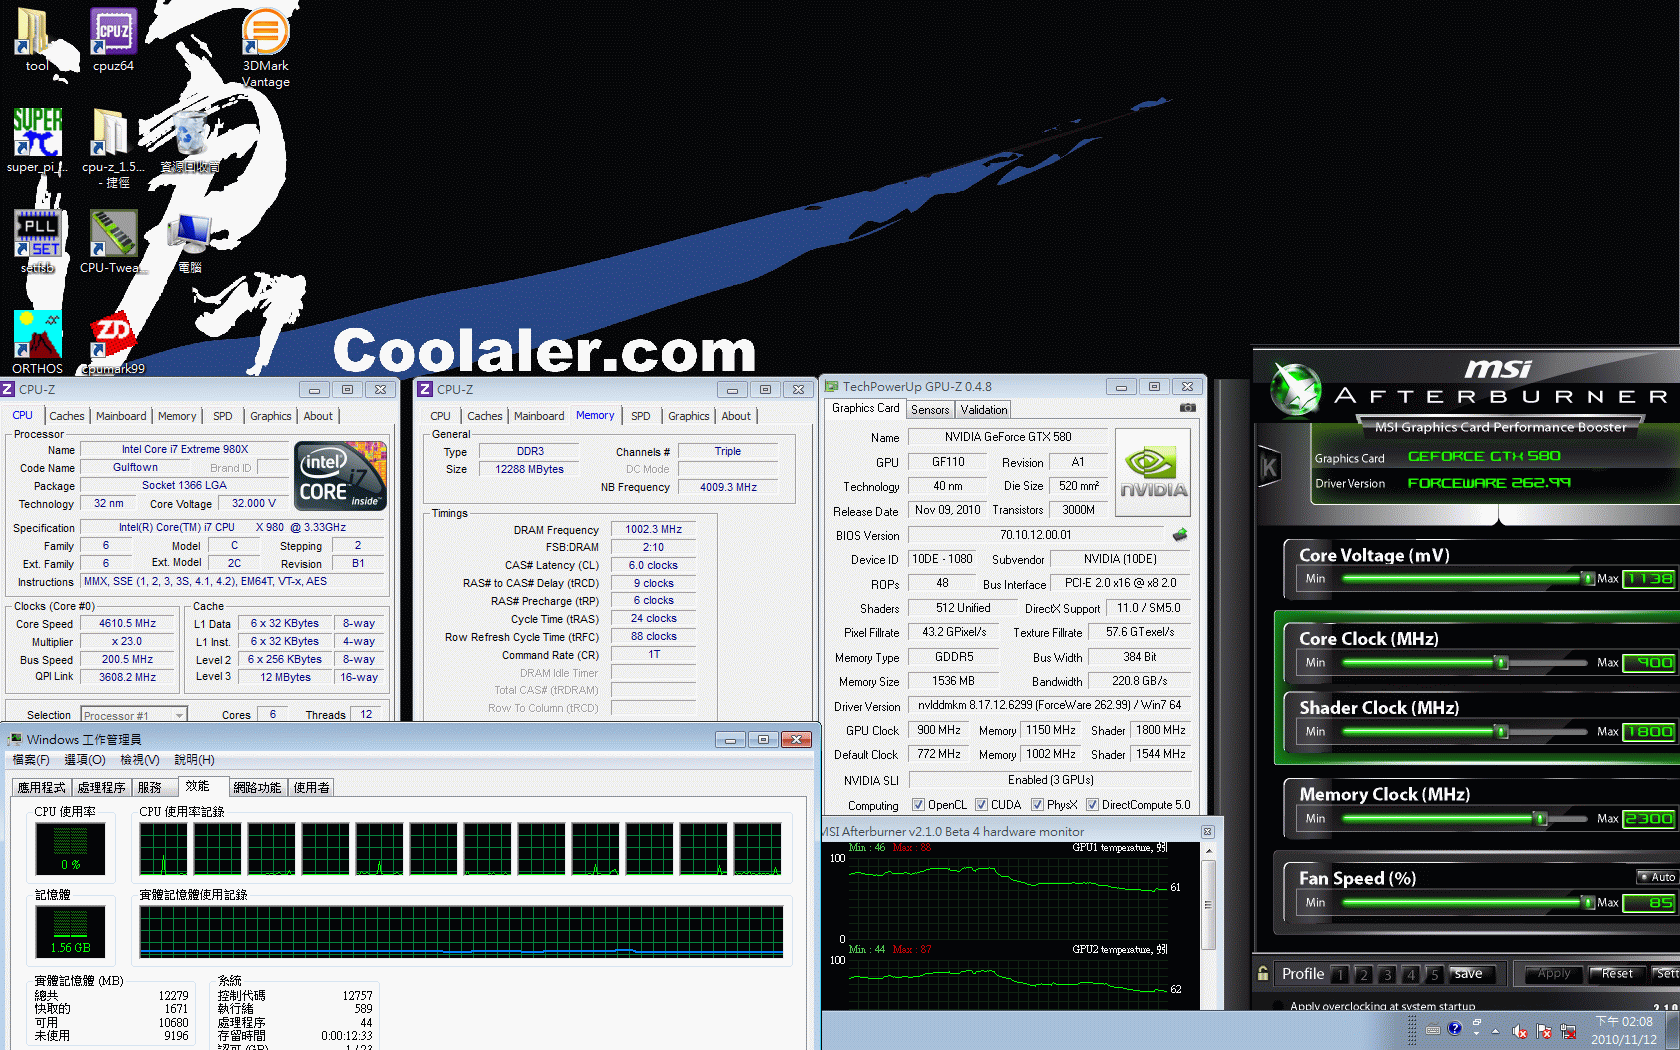
Task: Click the hardware monitor panel detach icon
Action: click(x=1207, y=832)
